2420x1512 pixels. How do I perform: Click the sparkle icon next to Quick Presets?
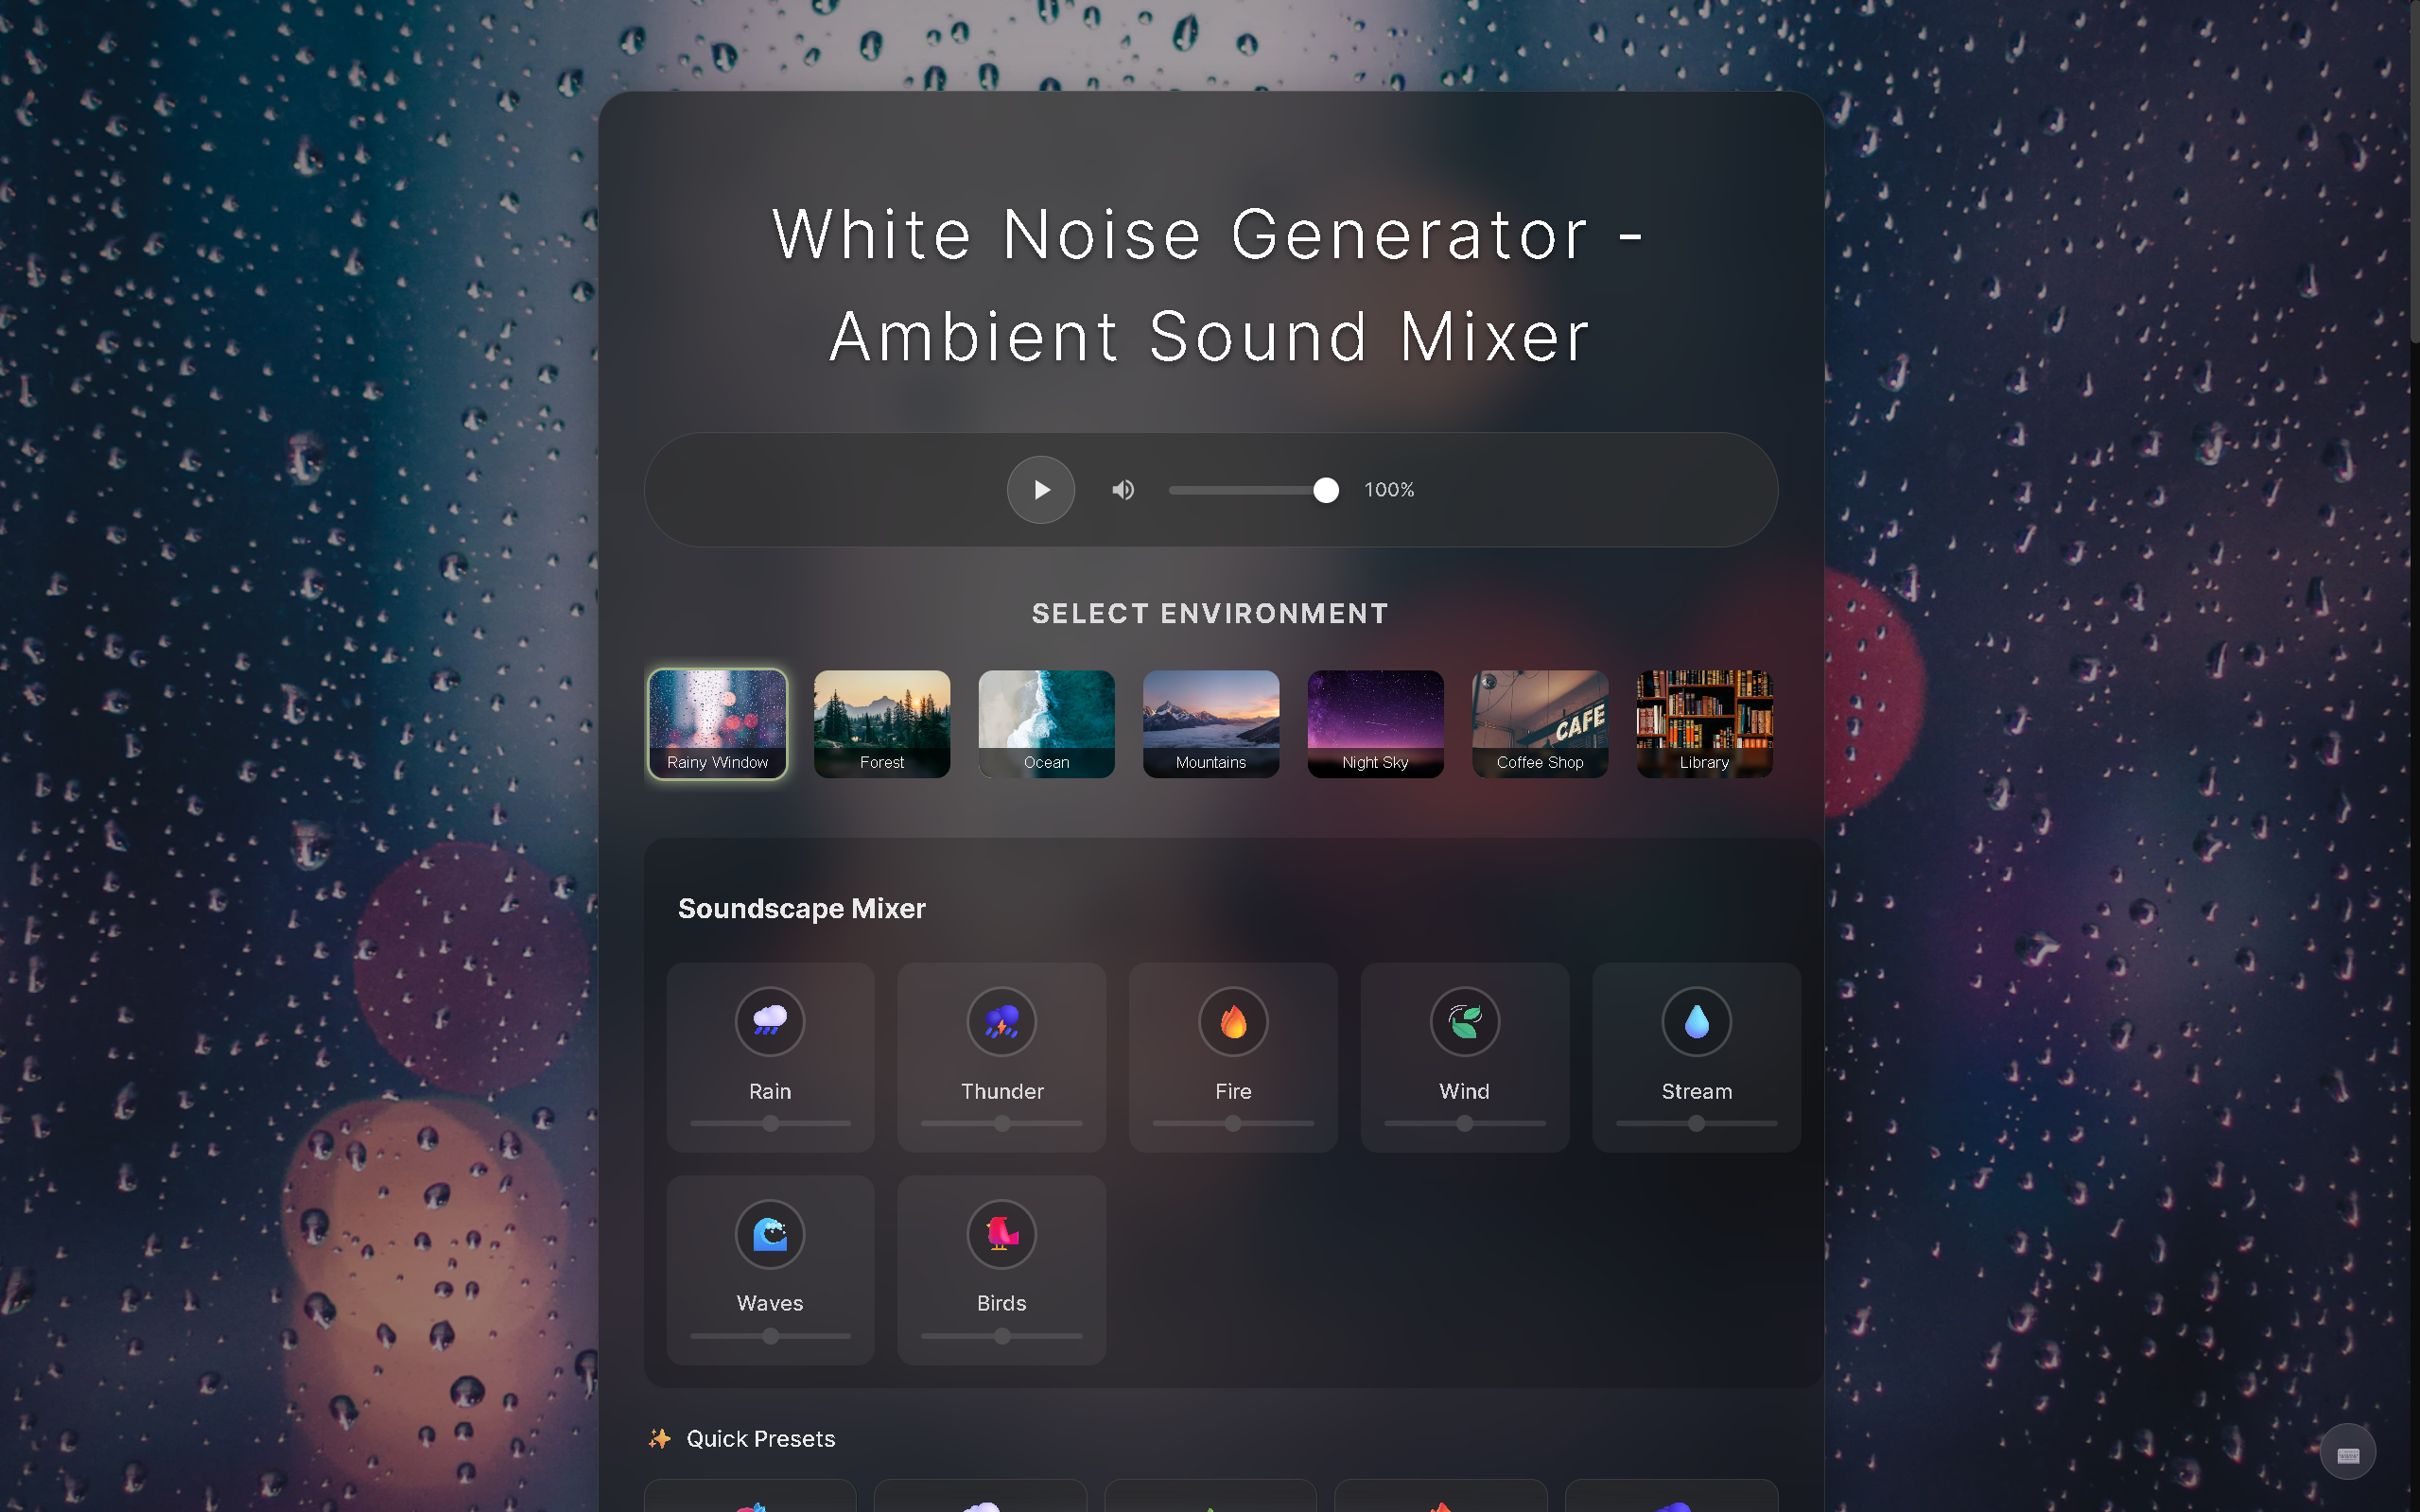click(x=658, y=1438)
